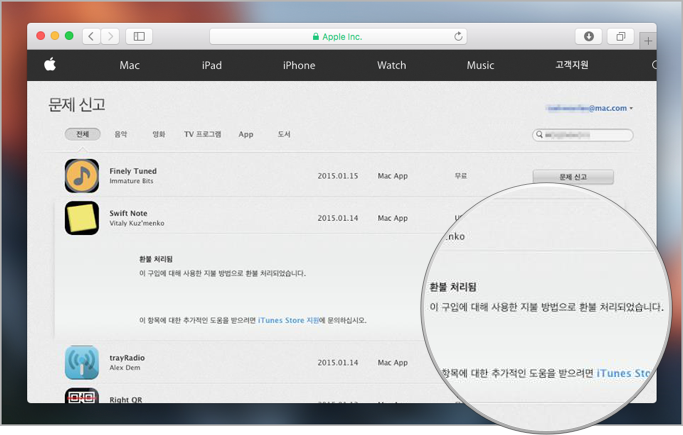Open the iPad menu item
The image size is (683, 435).
coord(212,65)
